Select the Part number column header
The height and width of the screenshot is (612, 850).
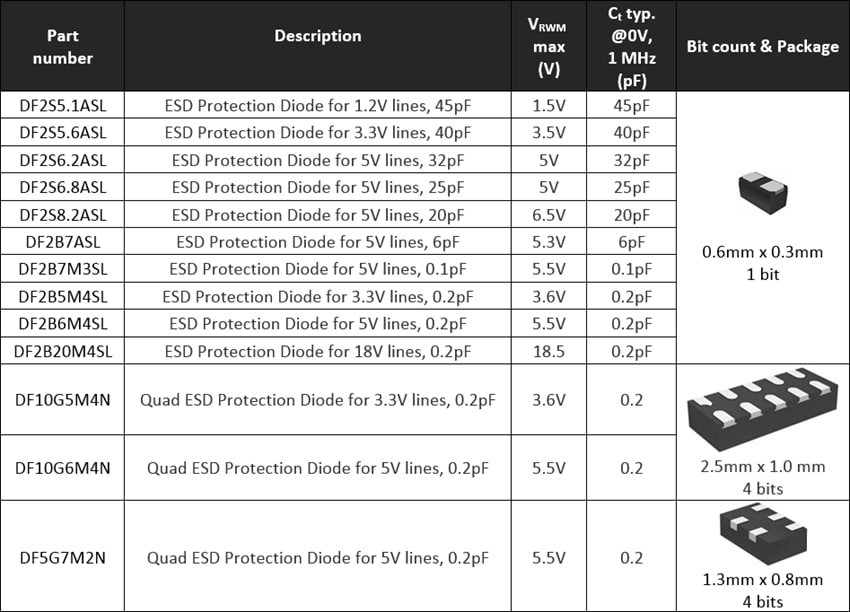(x=62, y=47)
